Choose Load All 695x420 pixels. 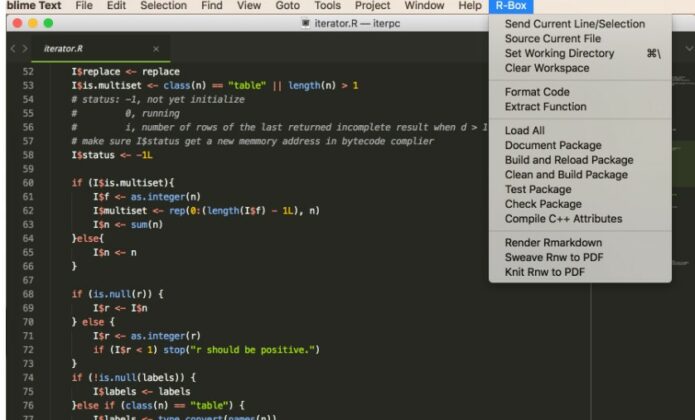coord(580,130)
